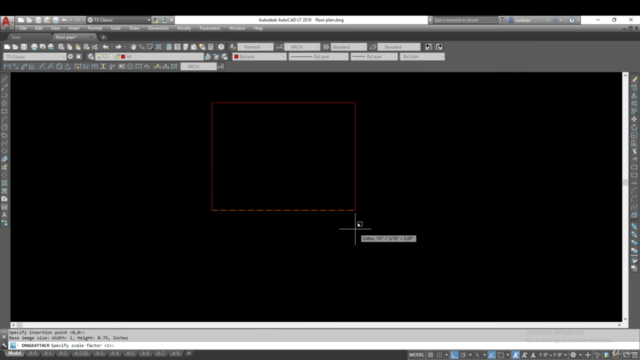Open the layer selection dropdown

click(149, 57)
